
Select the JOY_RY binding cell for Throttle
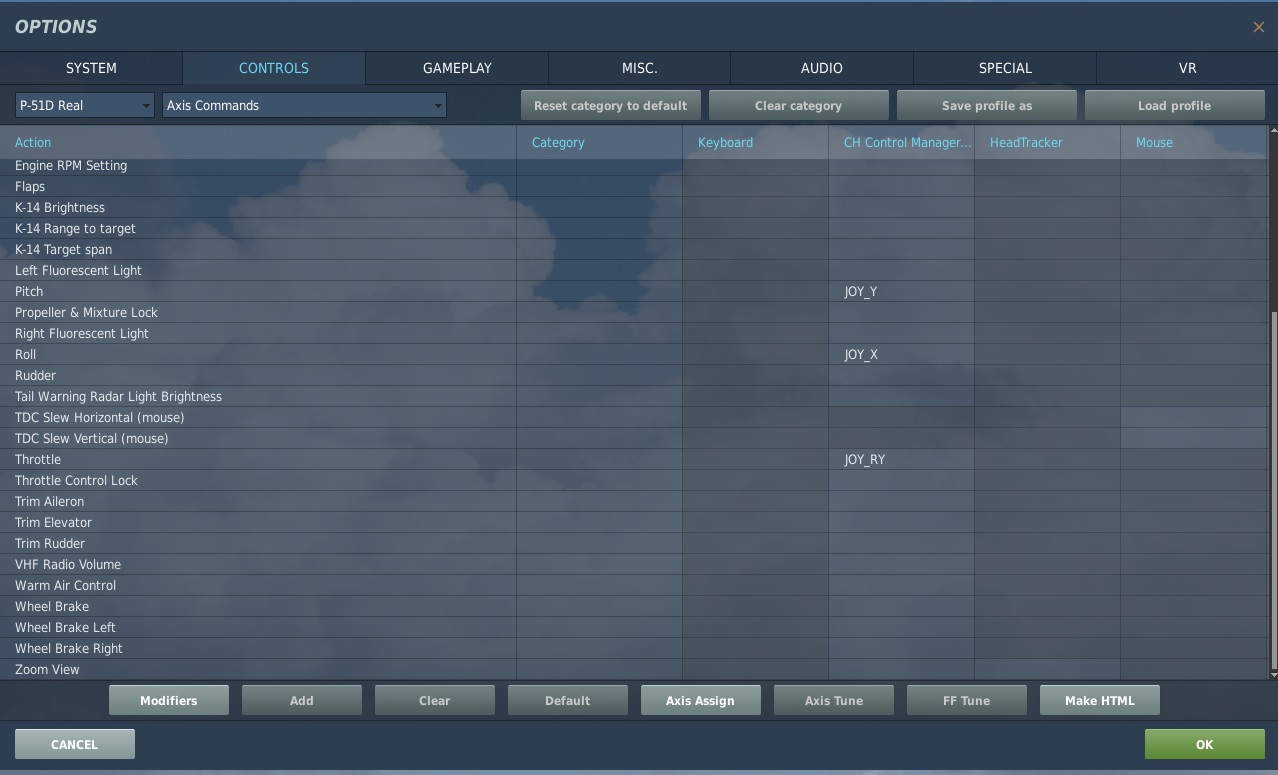point(901,459)
